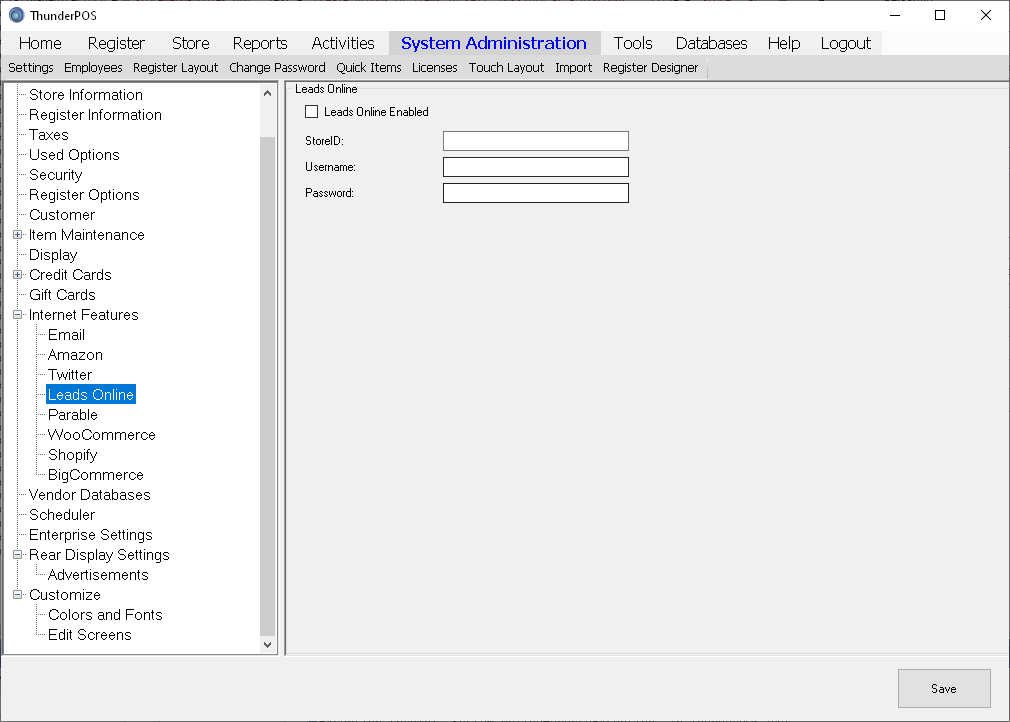This screenshot has height=722, width=1010.
Task: Enable the Leads Online Enabled checkbox
Action: (x=312, y=112)
